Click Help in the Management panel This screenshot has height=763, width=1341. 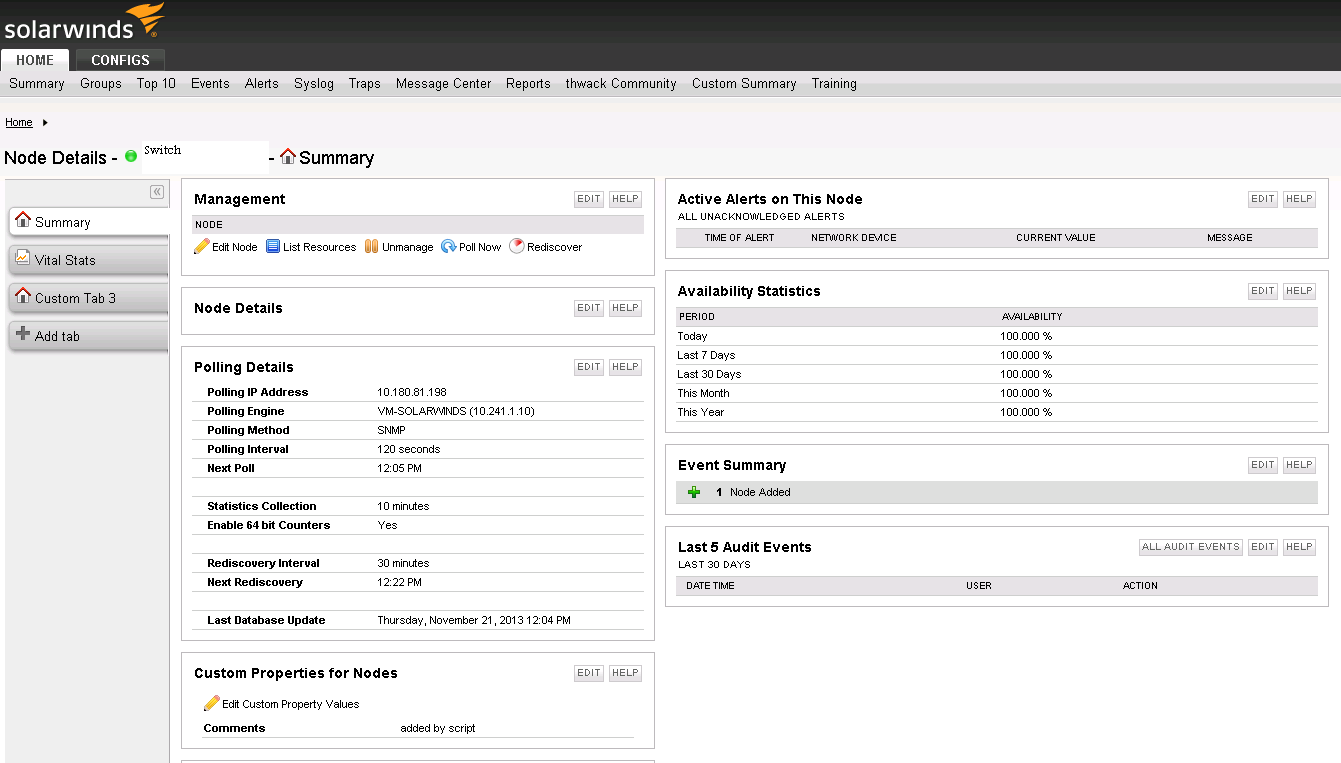(x=625, y=199)
